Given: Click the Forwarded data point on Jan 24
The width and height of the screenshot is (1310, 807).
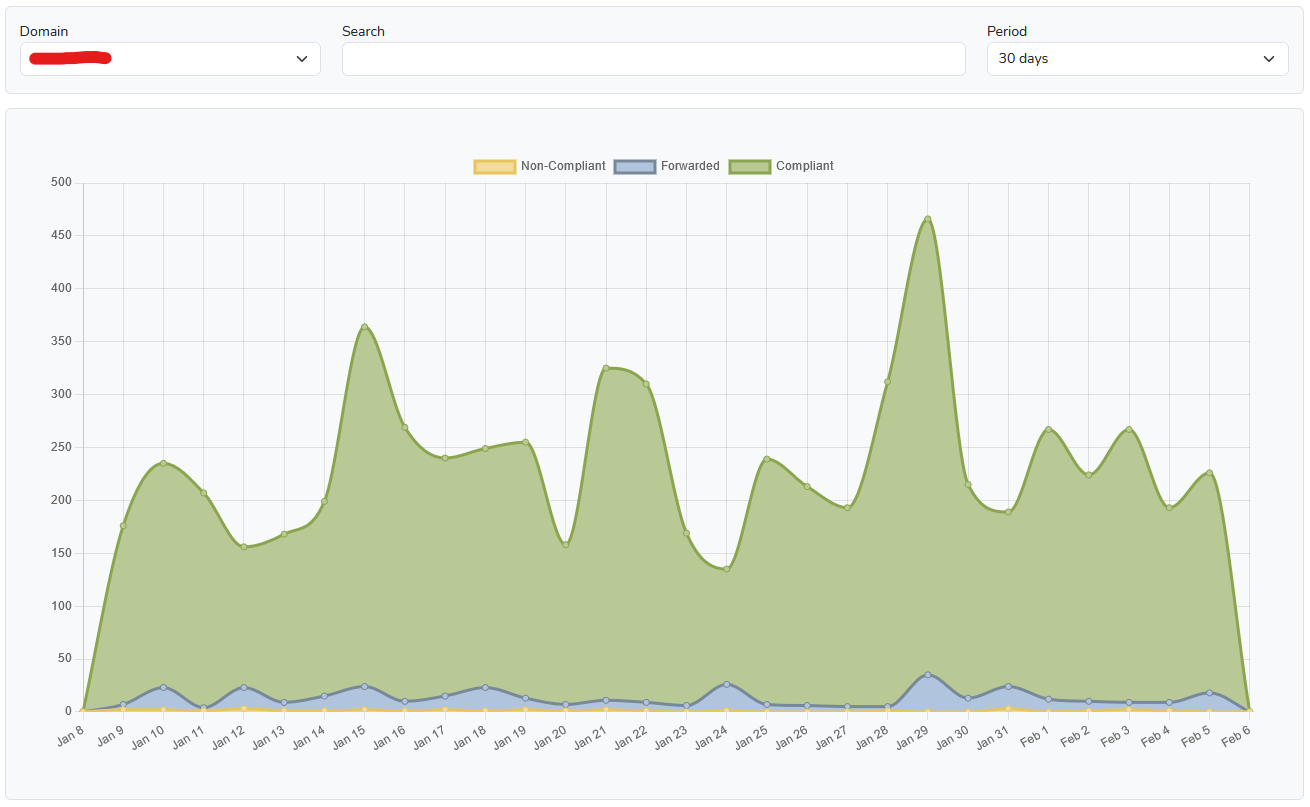Looking at the screenshot, I should click(727, 684).
